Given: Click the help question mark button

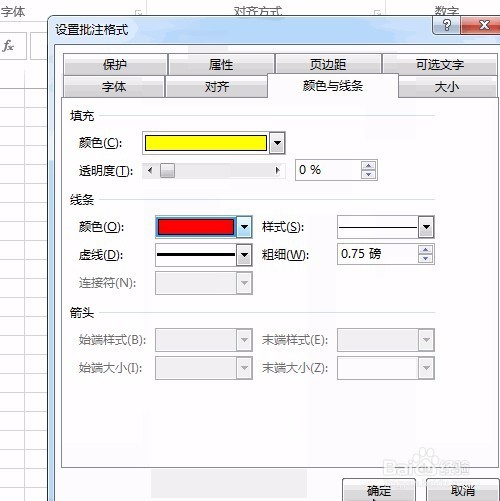Looking at the screenshot, I should (x=446, y=25).
